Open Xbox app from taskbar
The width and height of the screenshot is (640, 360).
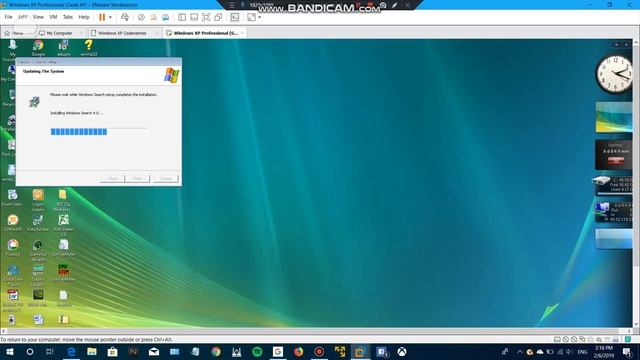point(402,351)
